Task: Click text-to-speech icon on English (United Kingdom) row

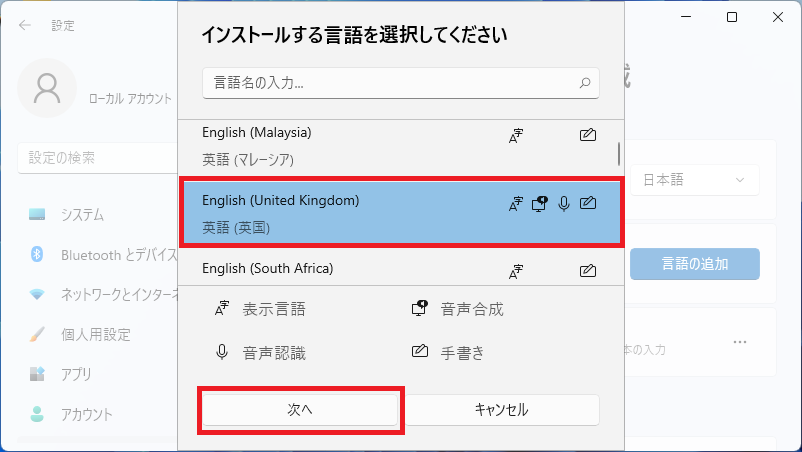Action: [x=540, y=204]
